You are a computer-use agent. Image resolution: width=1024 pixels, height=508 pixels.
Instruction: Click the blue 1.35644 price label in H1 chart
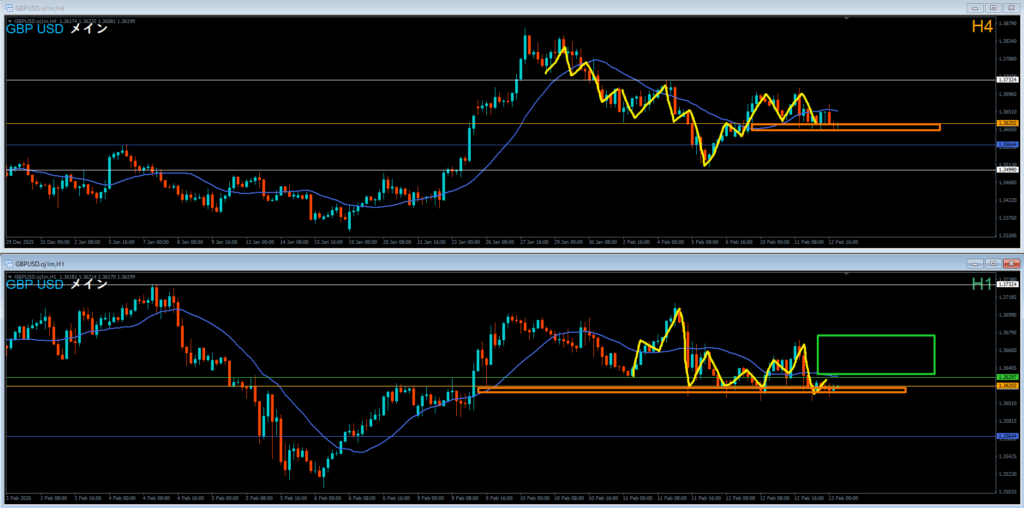1006,436
